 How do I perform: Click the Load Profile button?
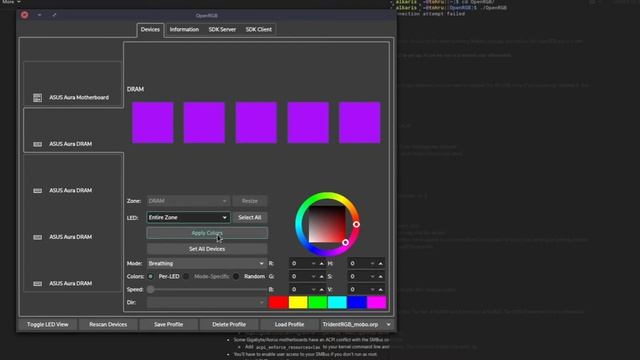click(289, 324)
